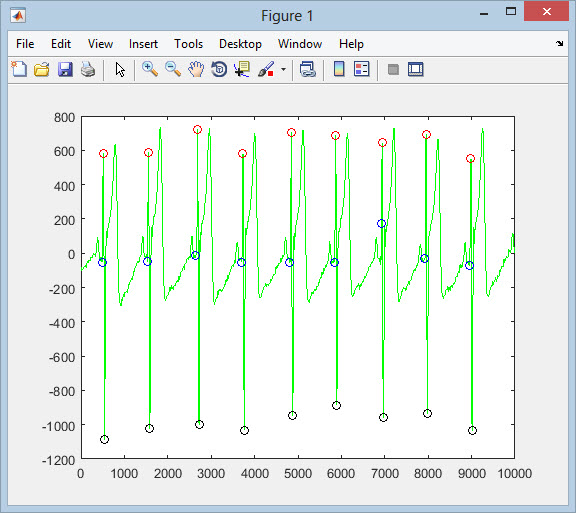
Task: Expand the toolbar dock arrow at the menu bar's right end
Action: click(559, 44)
